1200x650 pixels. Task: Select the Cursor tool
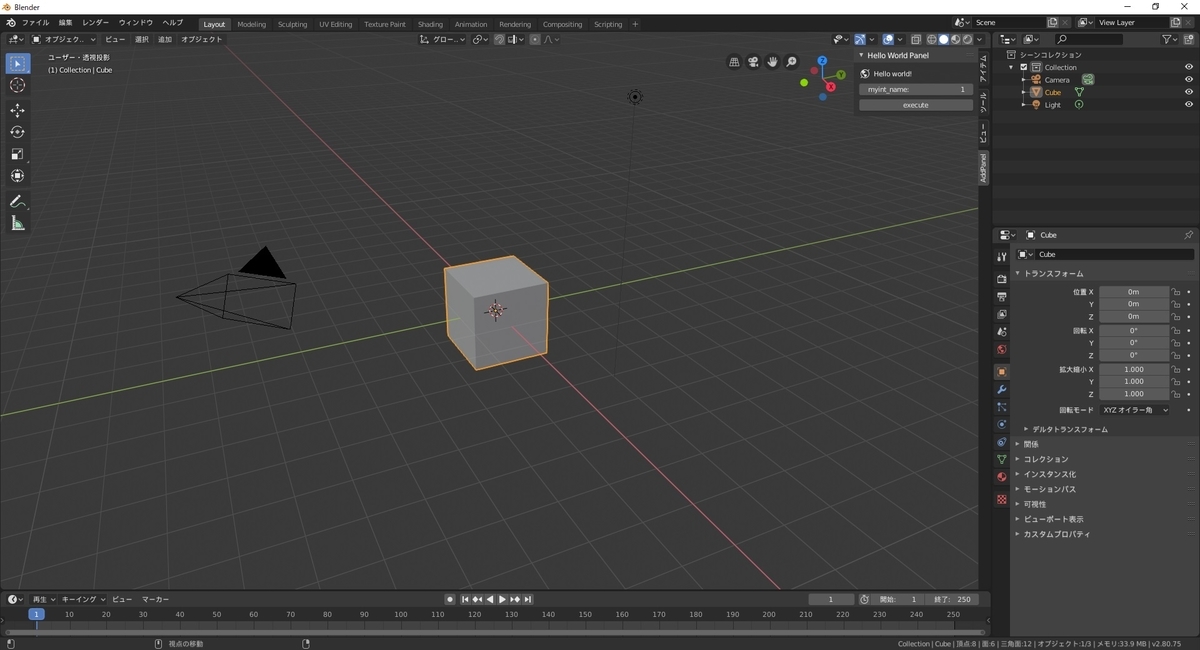[17, 85]
